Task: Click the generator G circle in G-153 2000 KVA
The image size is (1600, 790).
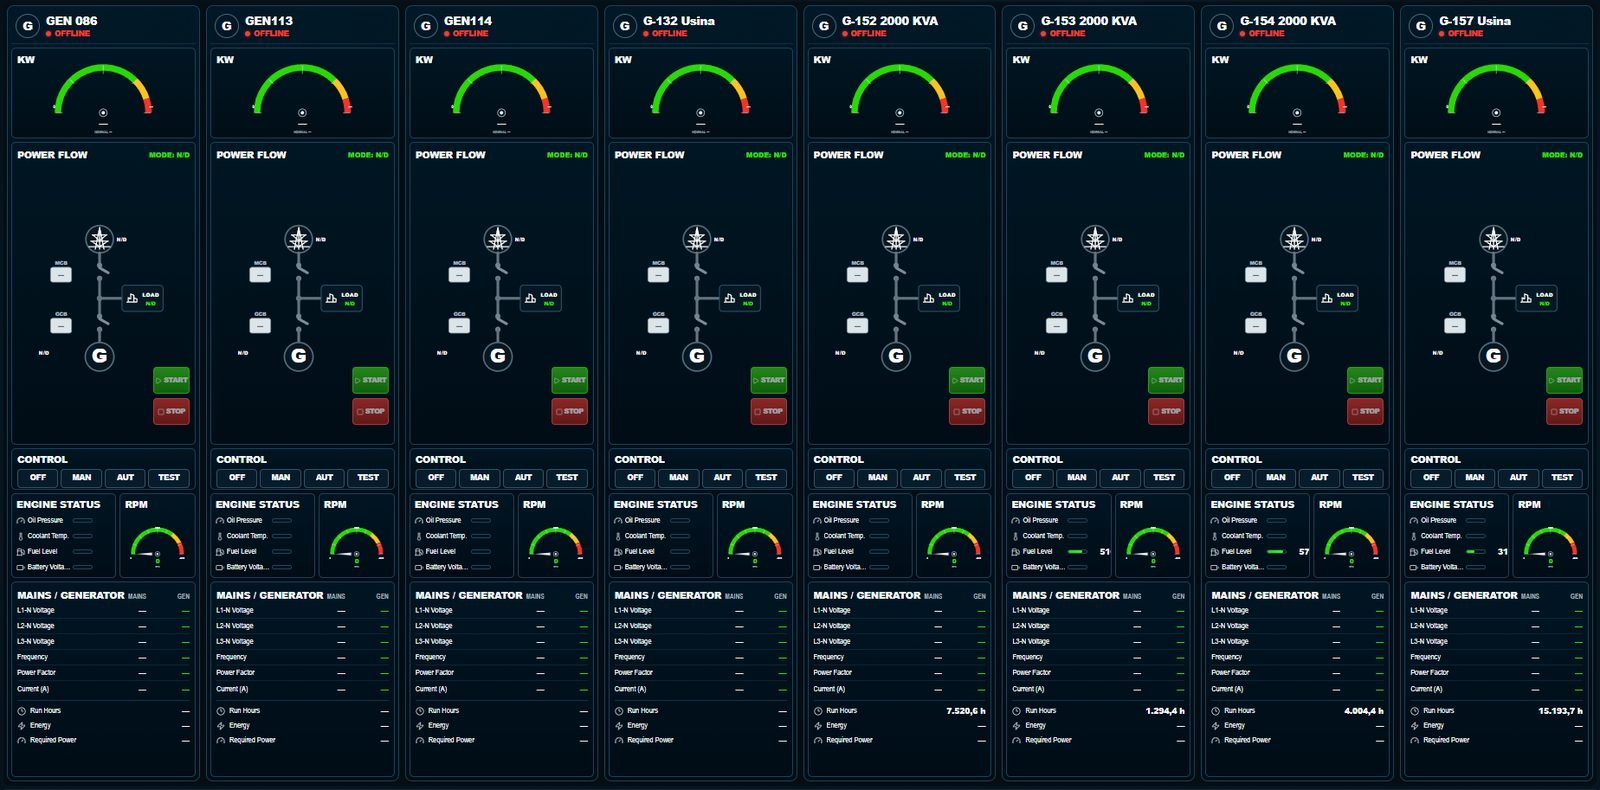Action: click(1095, 356)
